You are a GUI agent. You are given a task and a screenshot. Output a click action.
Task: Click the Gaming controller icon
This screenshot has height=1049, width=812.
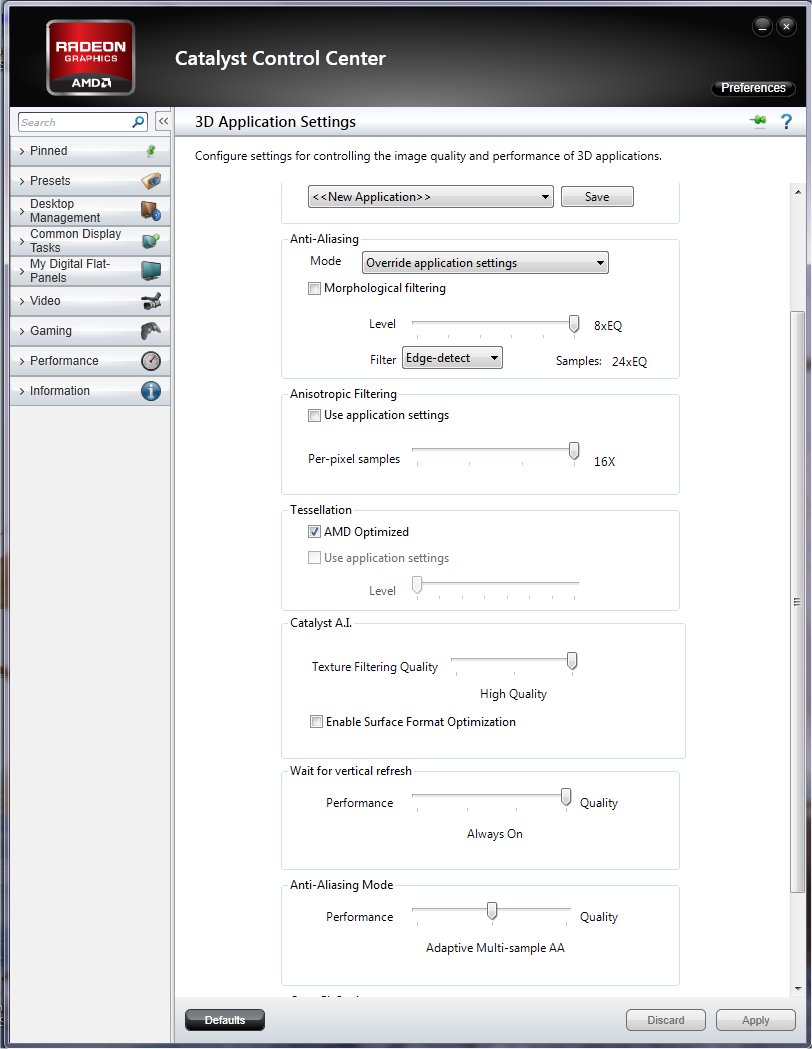coord(151,330)
